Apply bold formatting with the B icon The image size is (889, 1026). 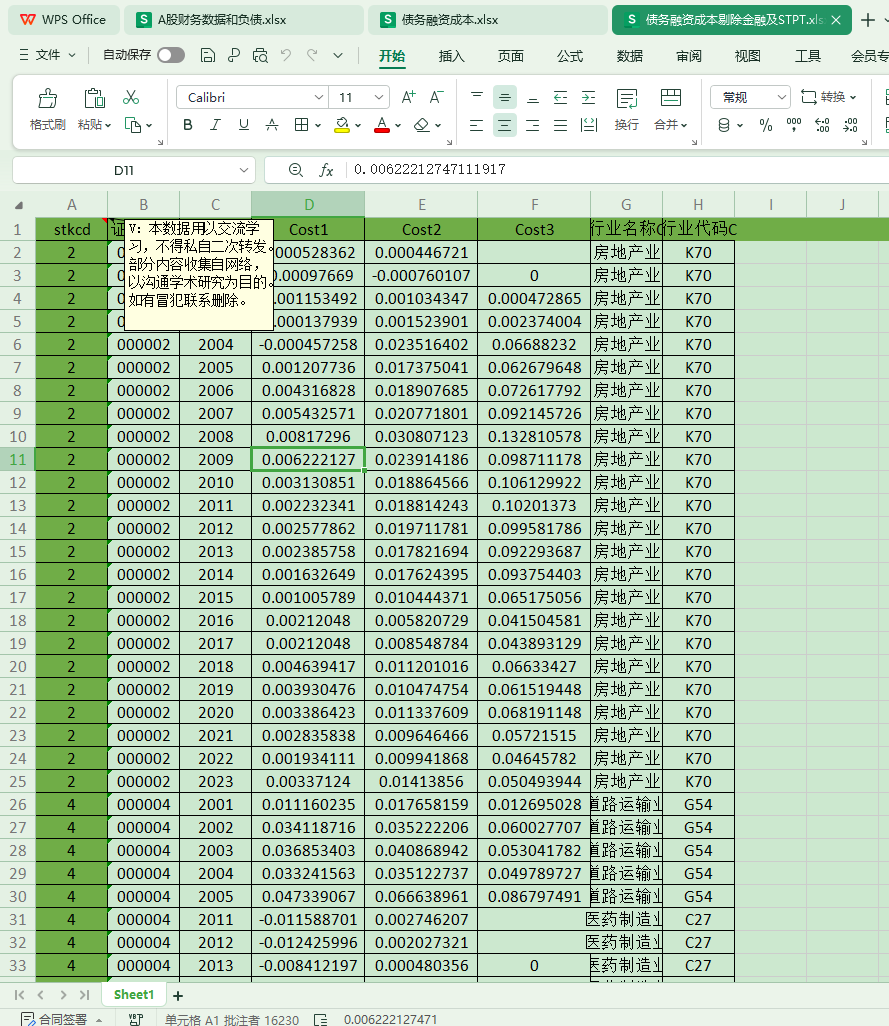coord(187,125)
